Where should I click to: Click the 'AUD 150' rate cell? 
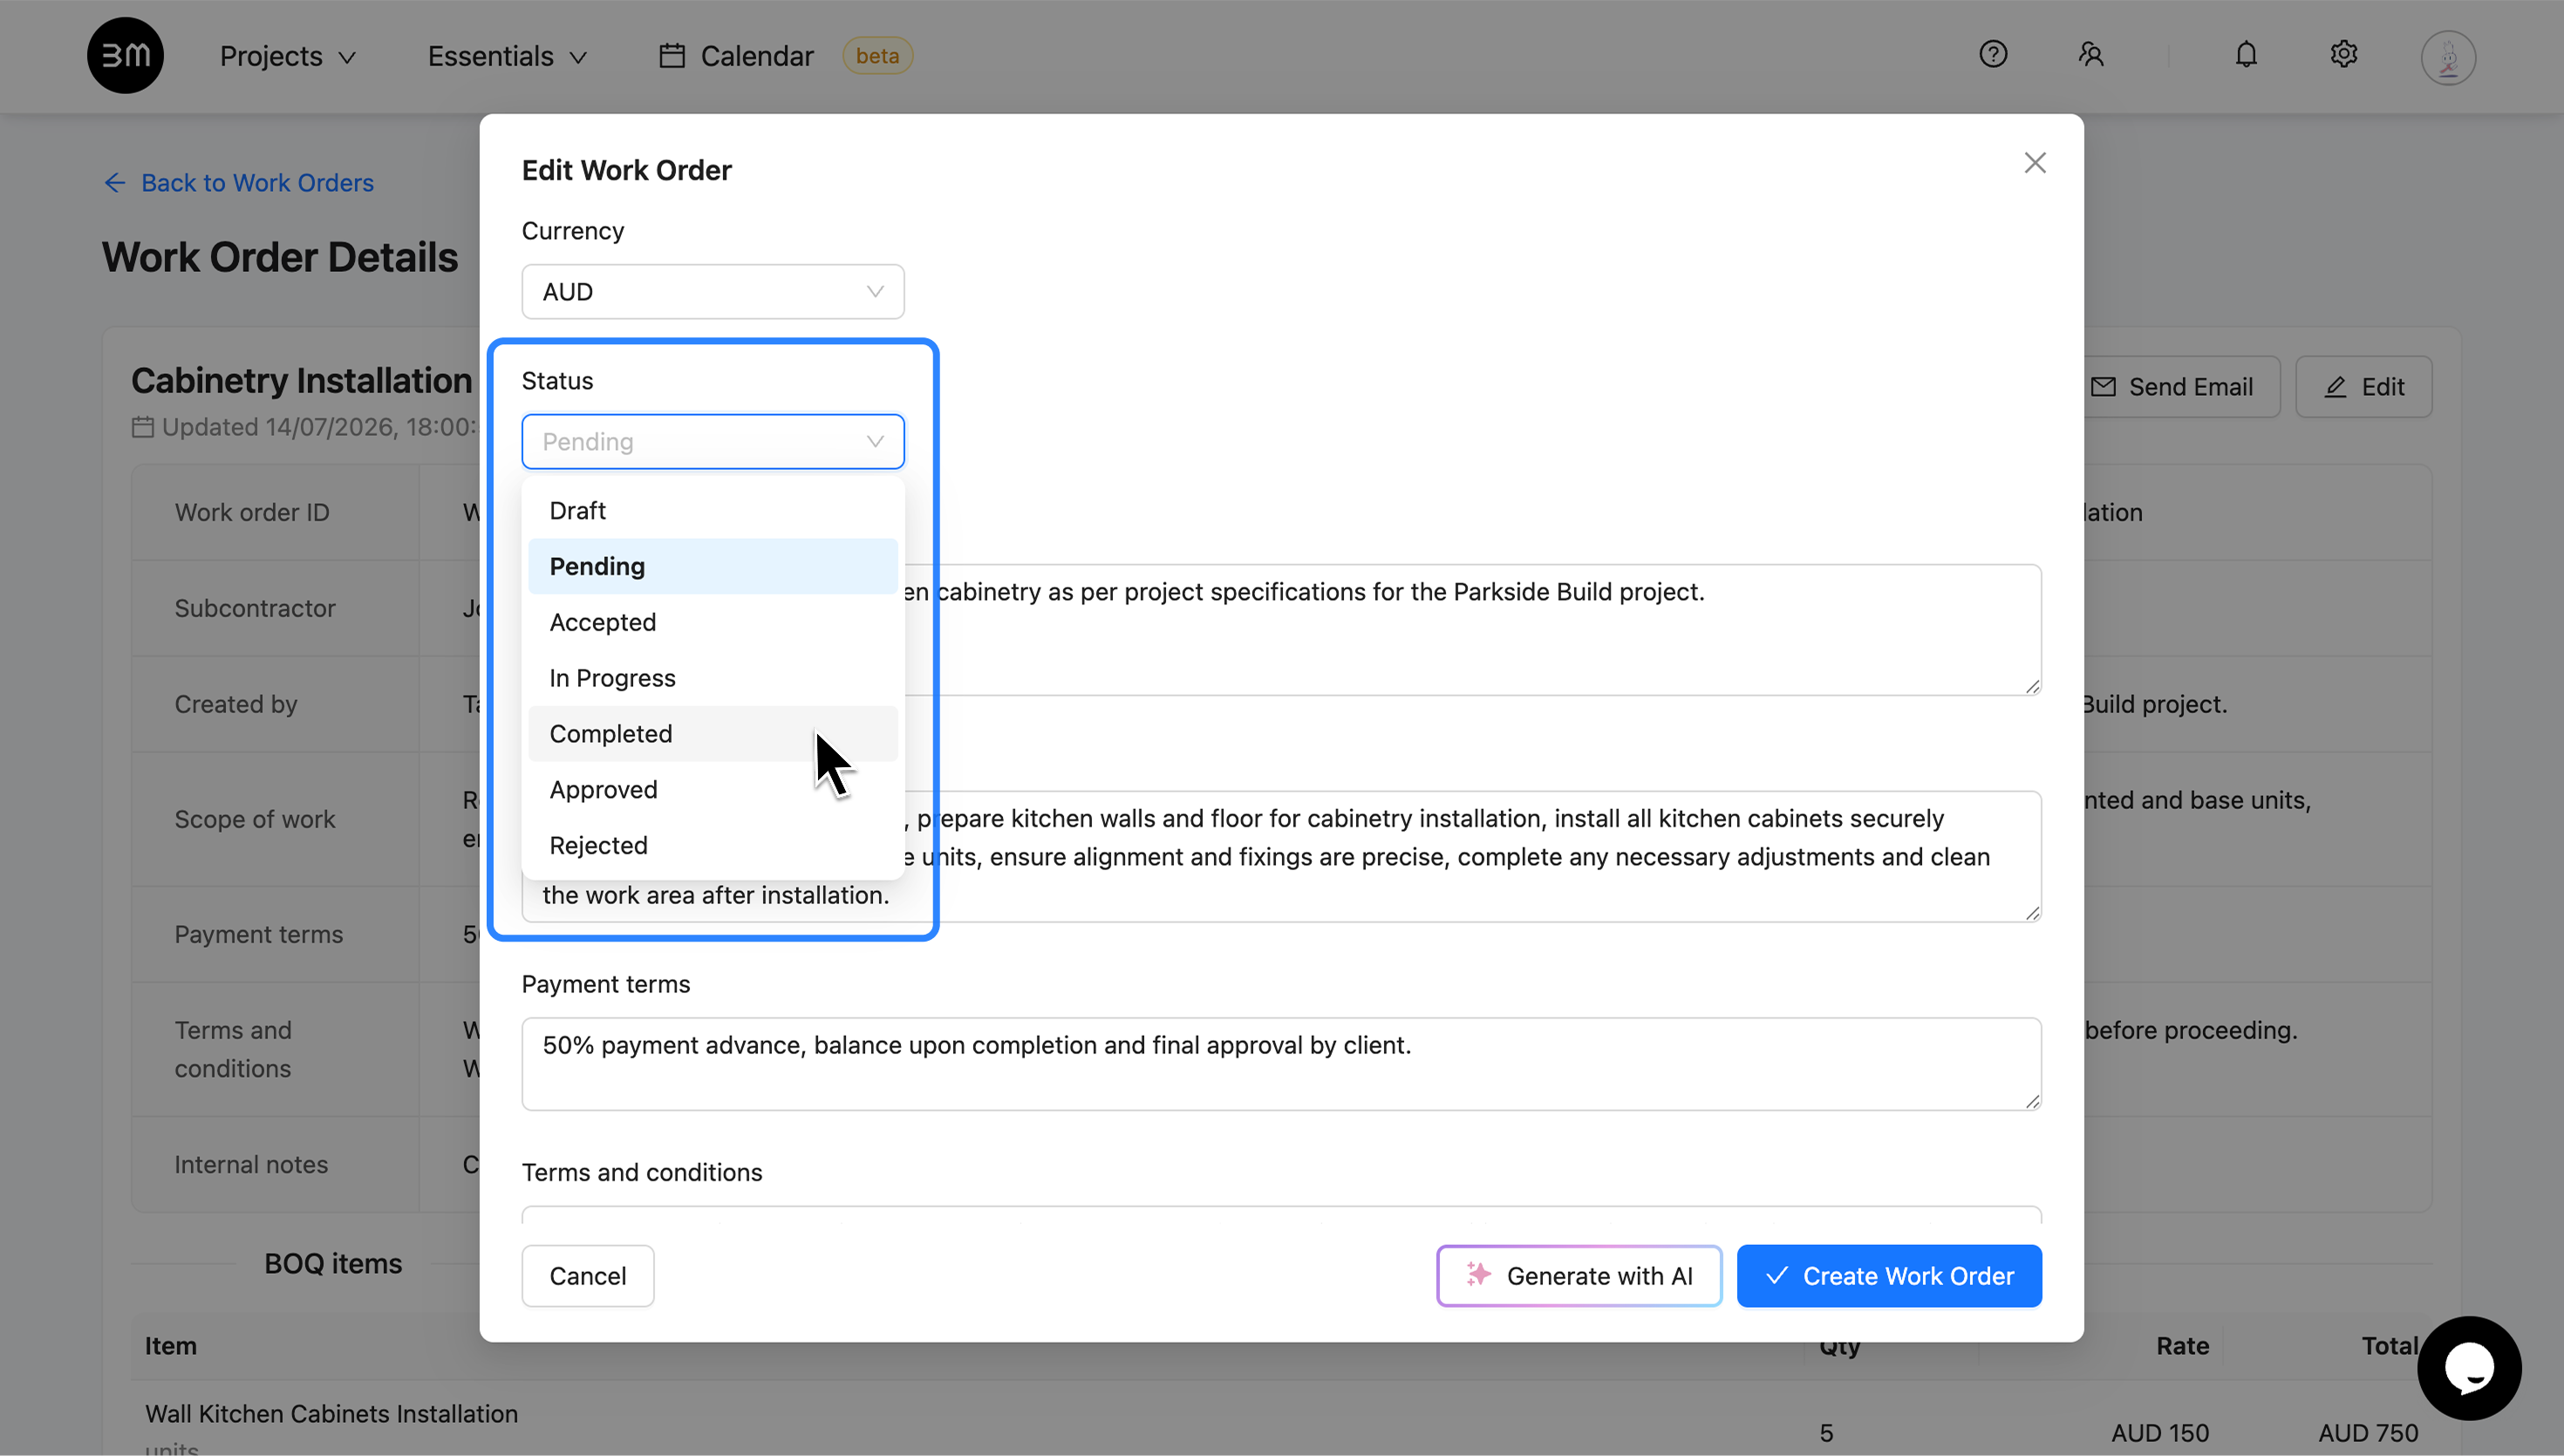click(2160, 1433)
